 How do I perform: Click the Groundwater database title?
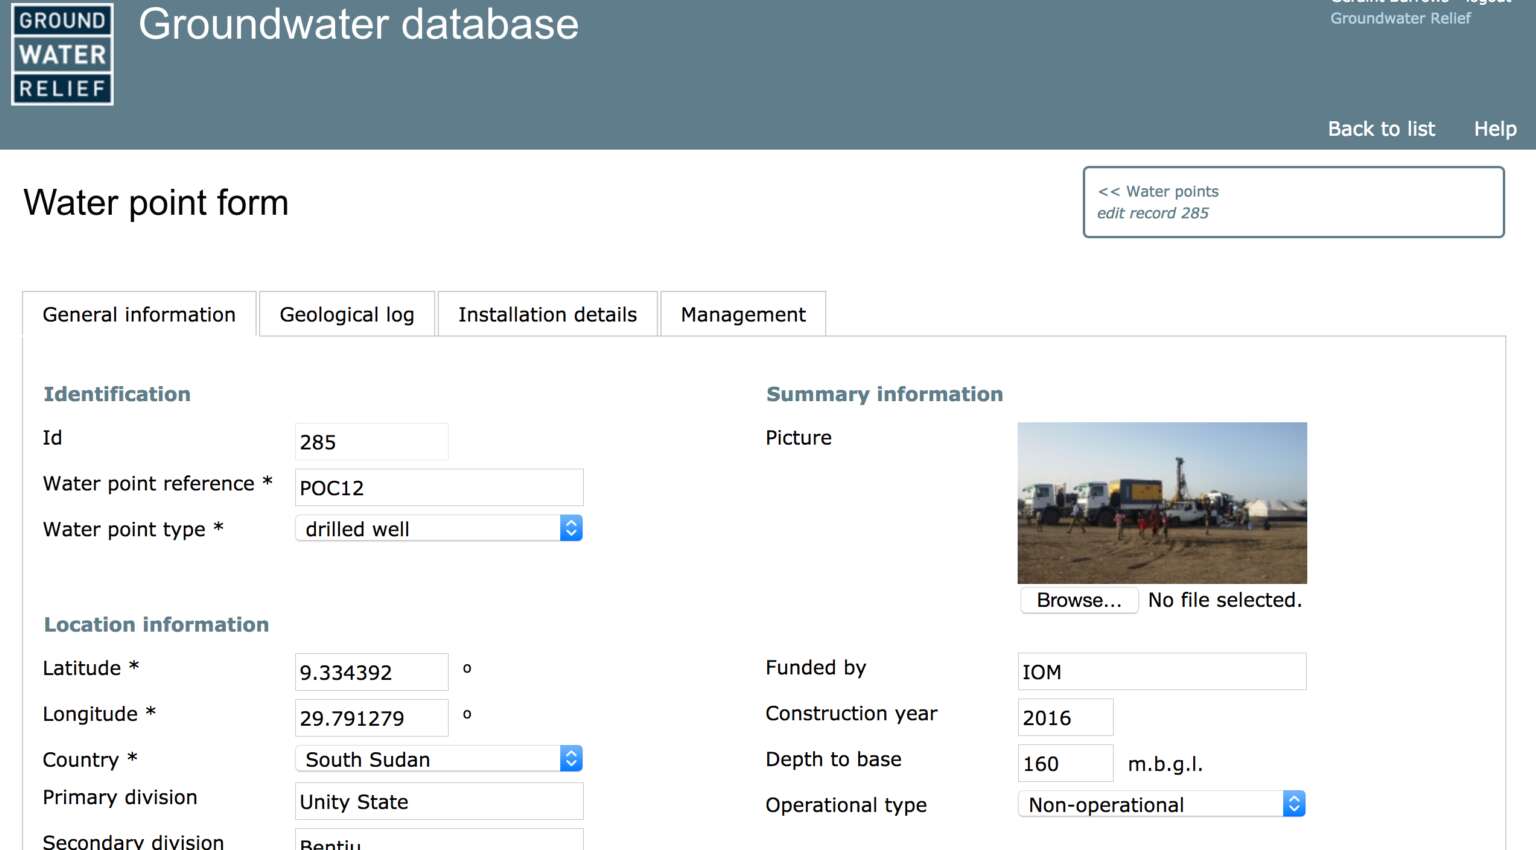point(358,24)
